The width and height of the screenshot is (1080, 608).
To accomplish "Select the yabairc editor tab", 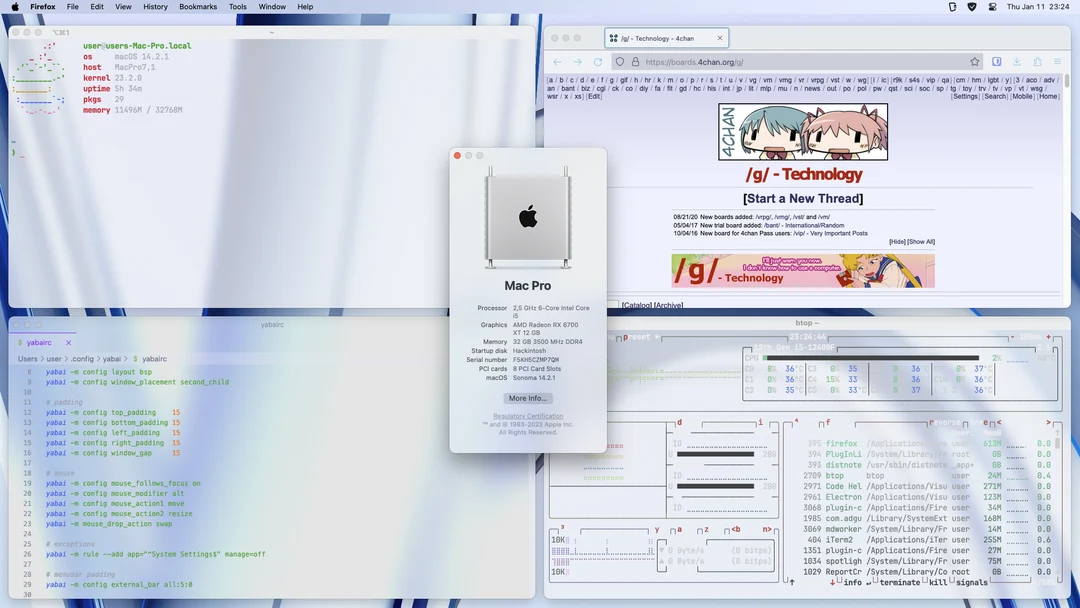I will click(40, 342).
